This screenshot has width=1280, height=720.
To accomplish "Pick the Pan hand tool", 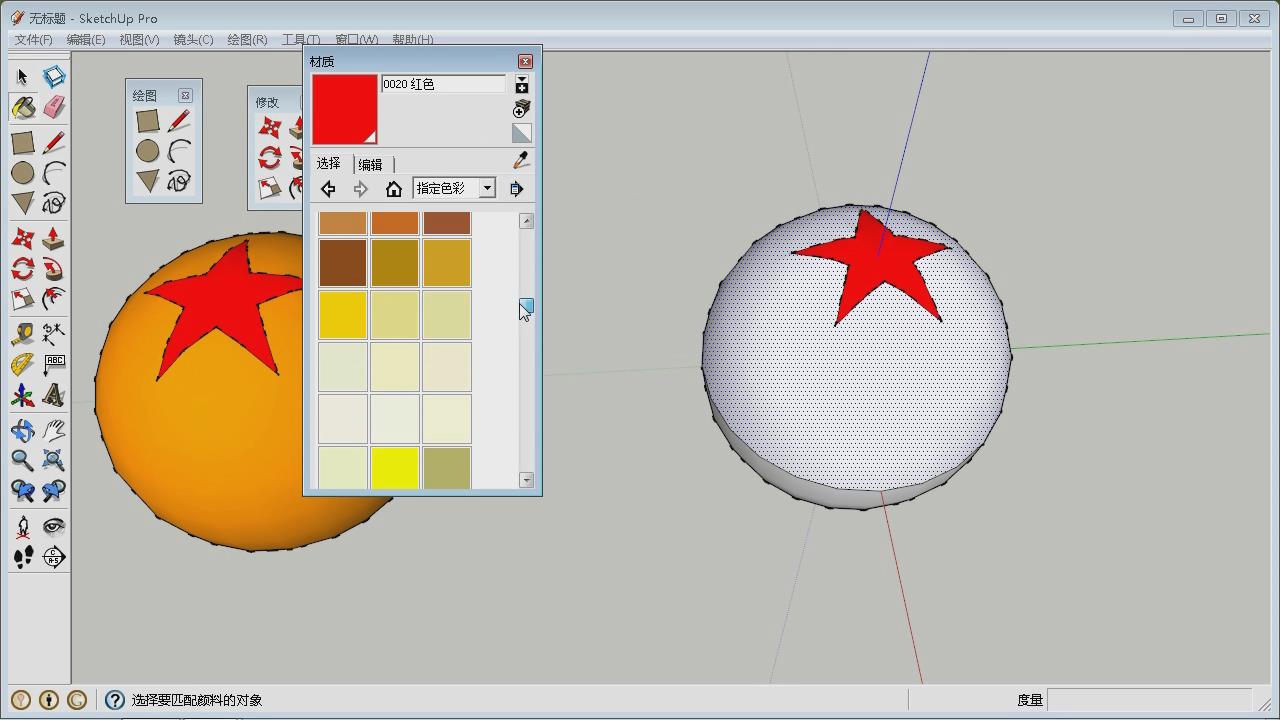I will point(54,430).
